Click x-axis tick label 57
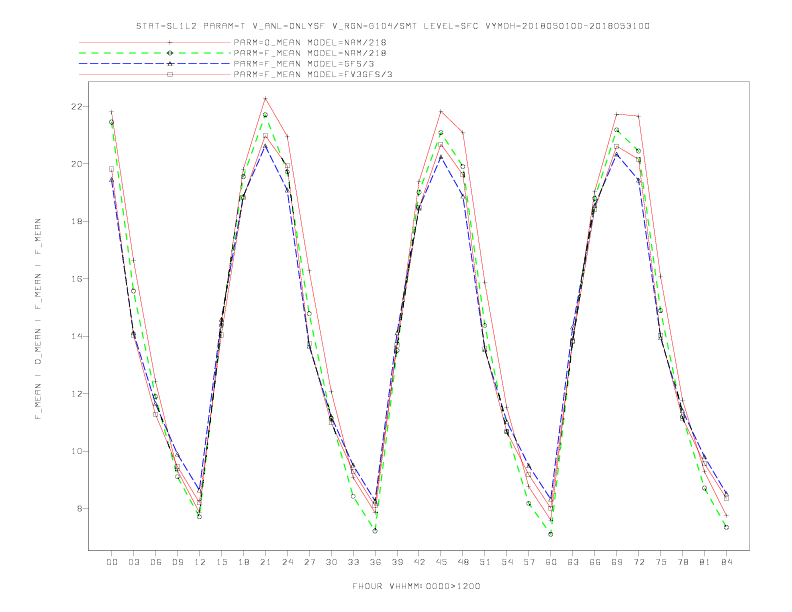792x612 pixels. [529, 562]
